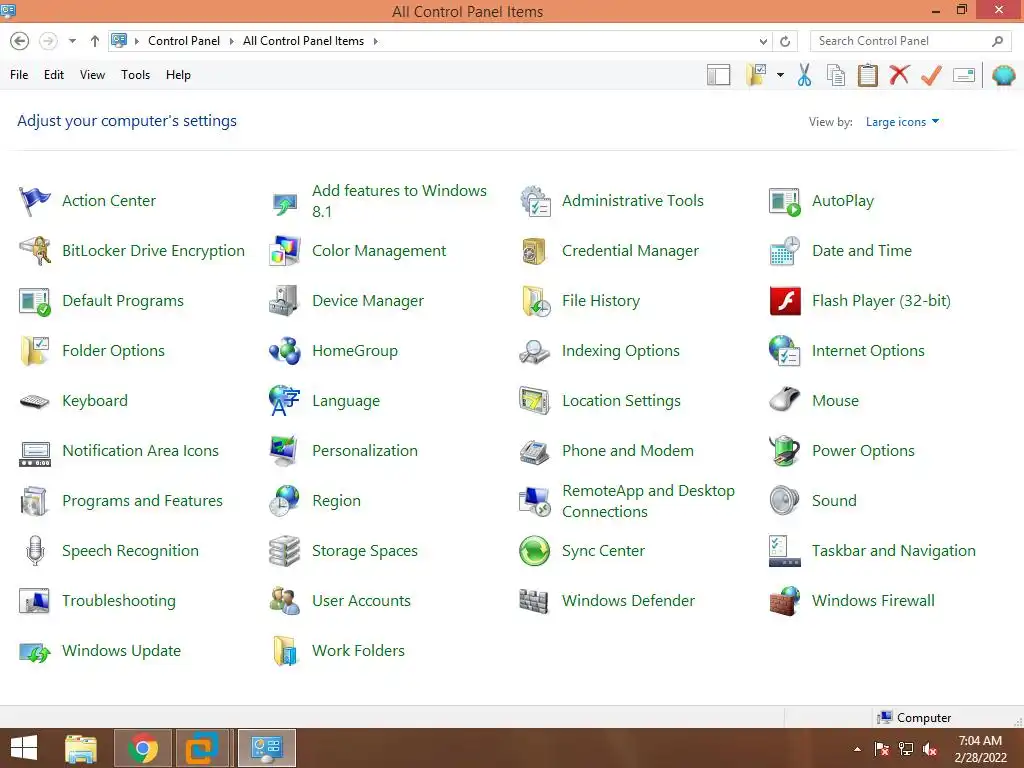Click the Up one level arrow

point(95,41)
